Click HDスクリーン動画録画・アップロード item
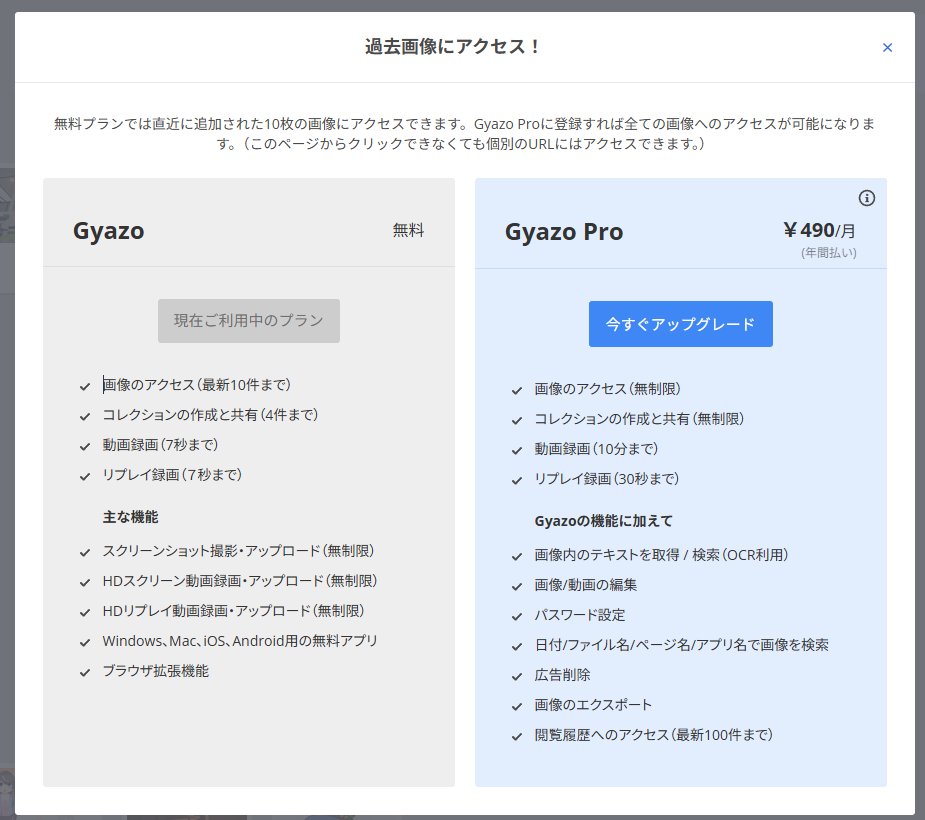Screen dimensions: 925x820 click(x=240, y=581)
